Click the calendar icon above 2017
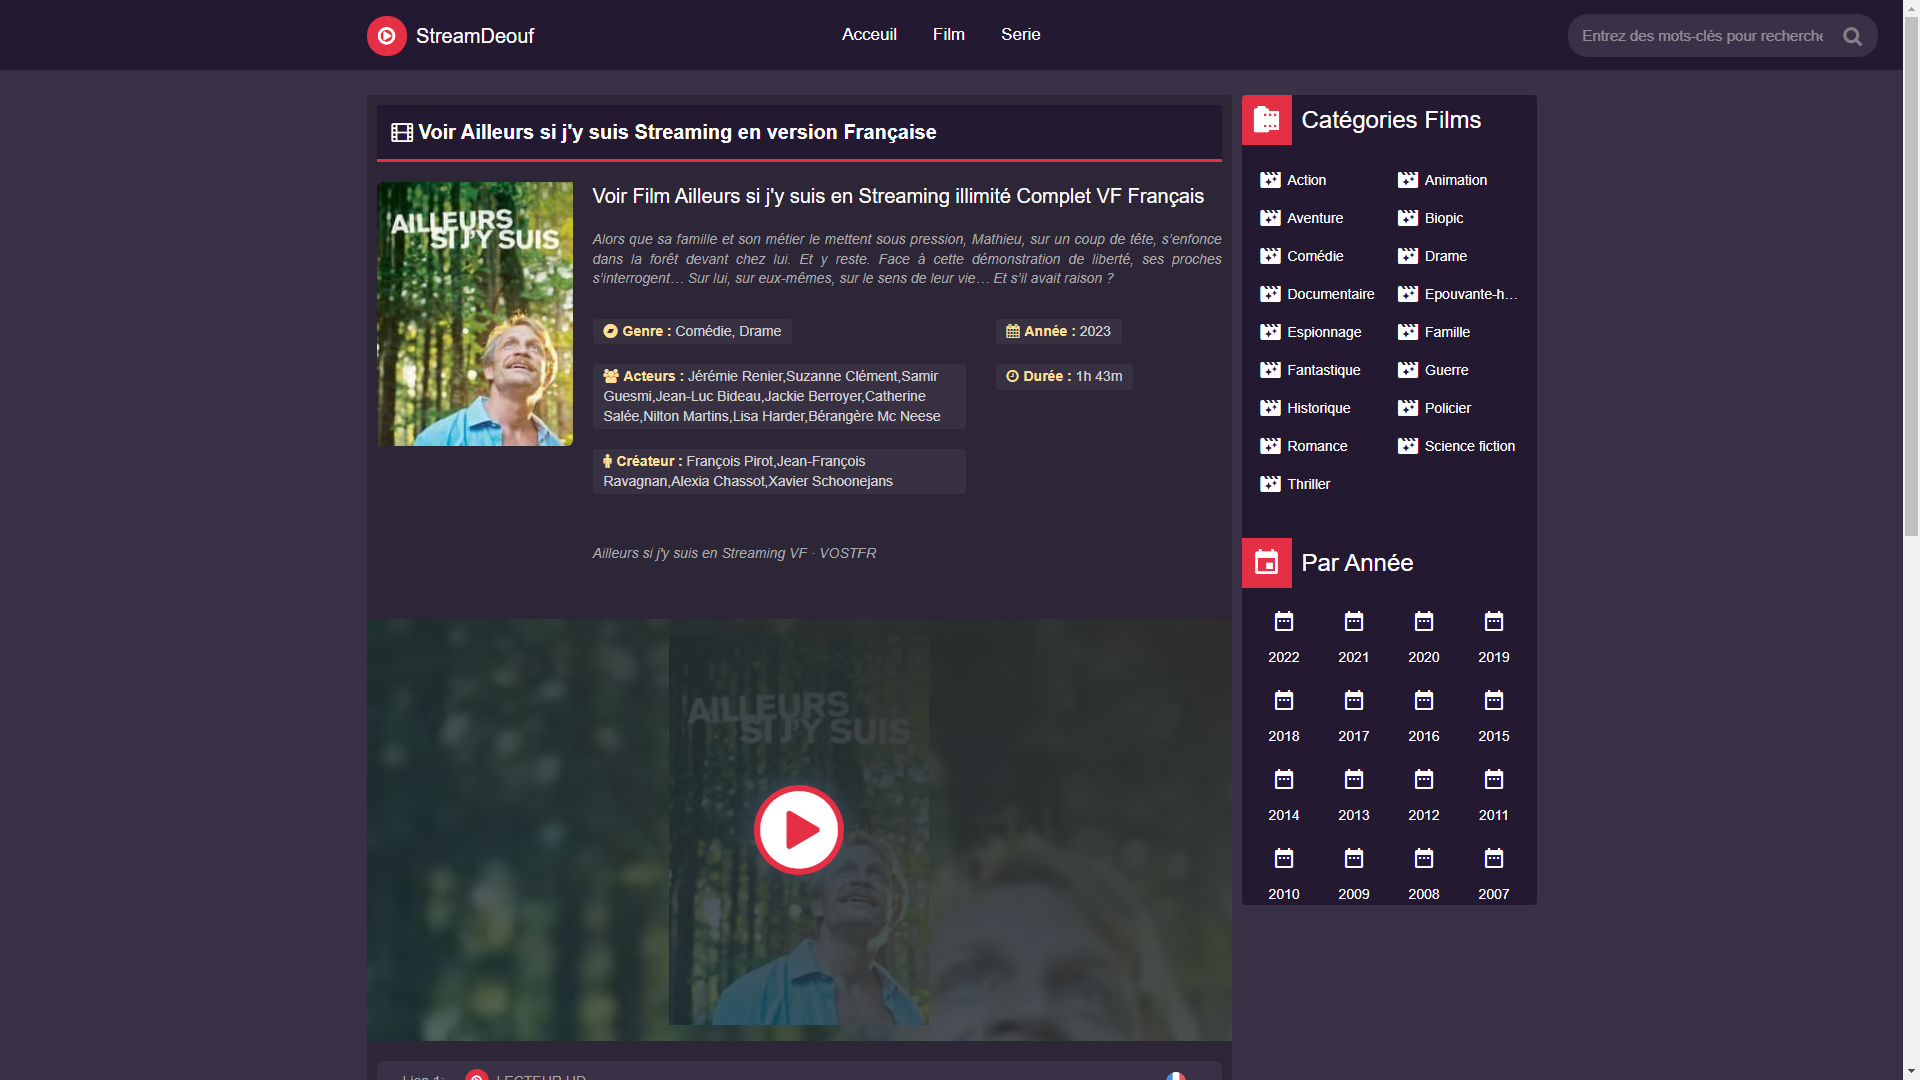Screen dimensions: 1920x1080 click(1354, 700)
